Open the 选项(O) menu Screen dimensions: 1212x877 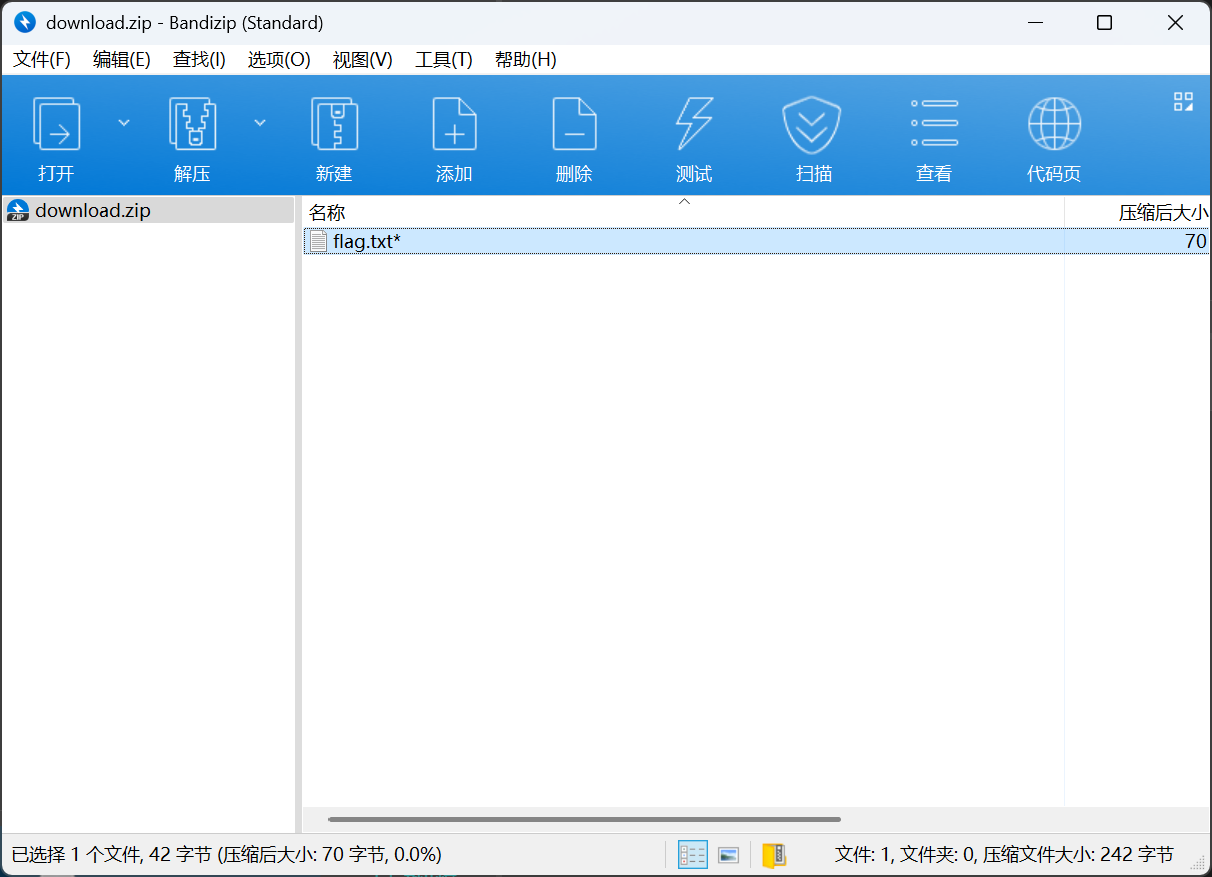[x=279, y=59]
